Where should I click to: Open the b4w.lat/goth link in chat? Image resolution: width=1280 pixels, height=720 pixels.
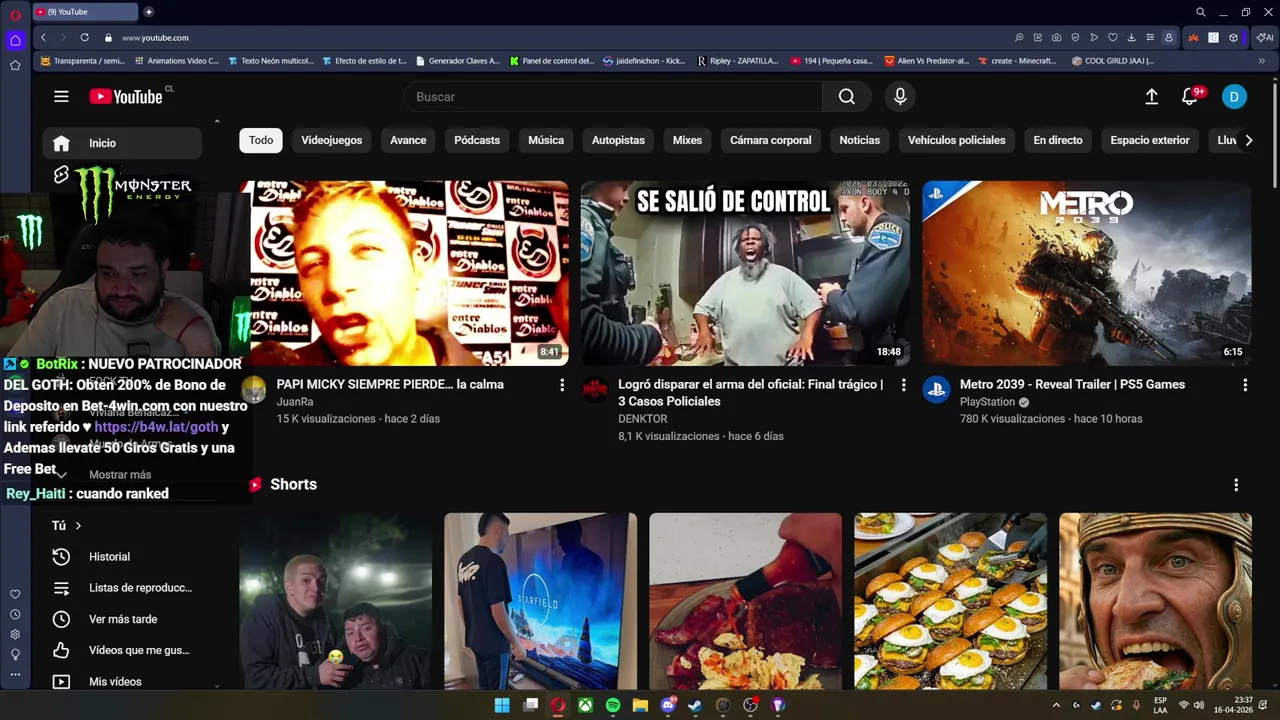click(156, 427)
